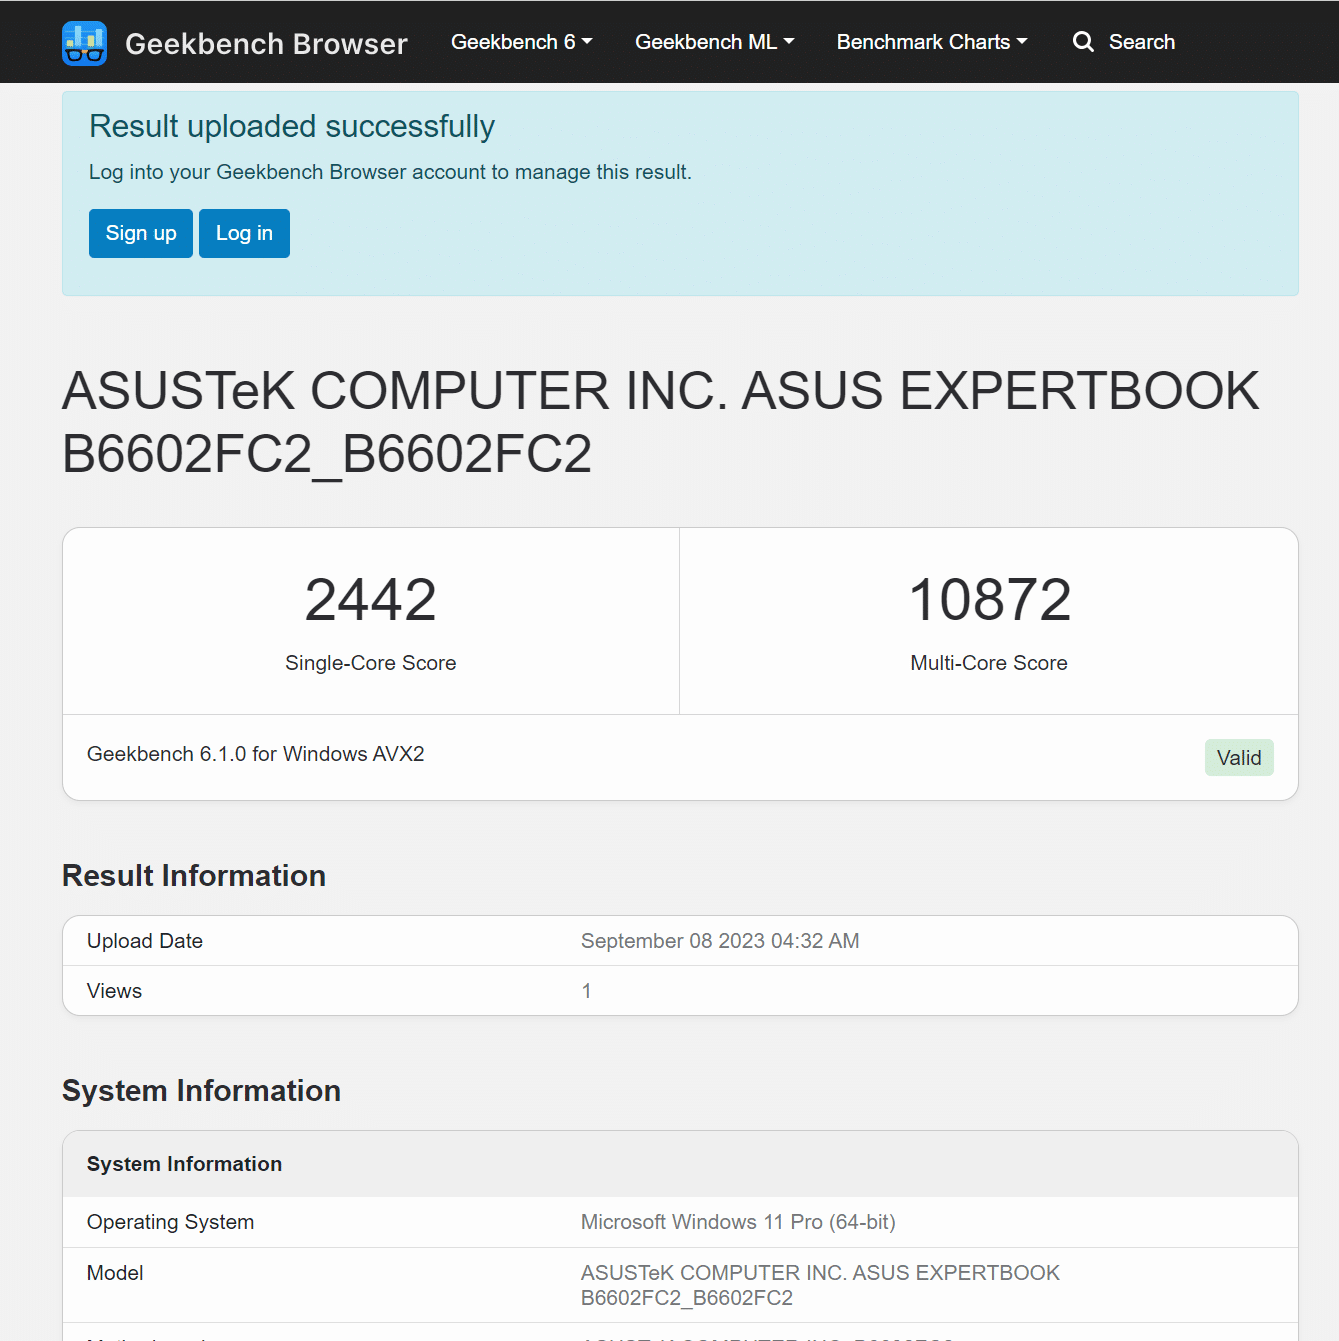Click the Result Information heading
1339x1341 pixels.
click(194, 876)
